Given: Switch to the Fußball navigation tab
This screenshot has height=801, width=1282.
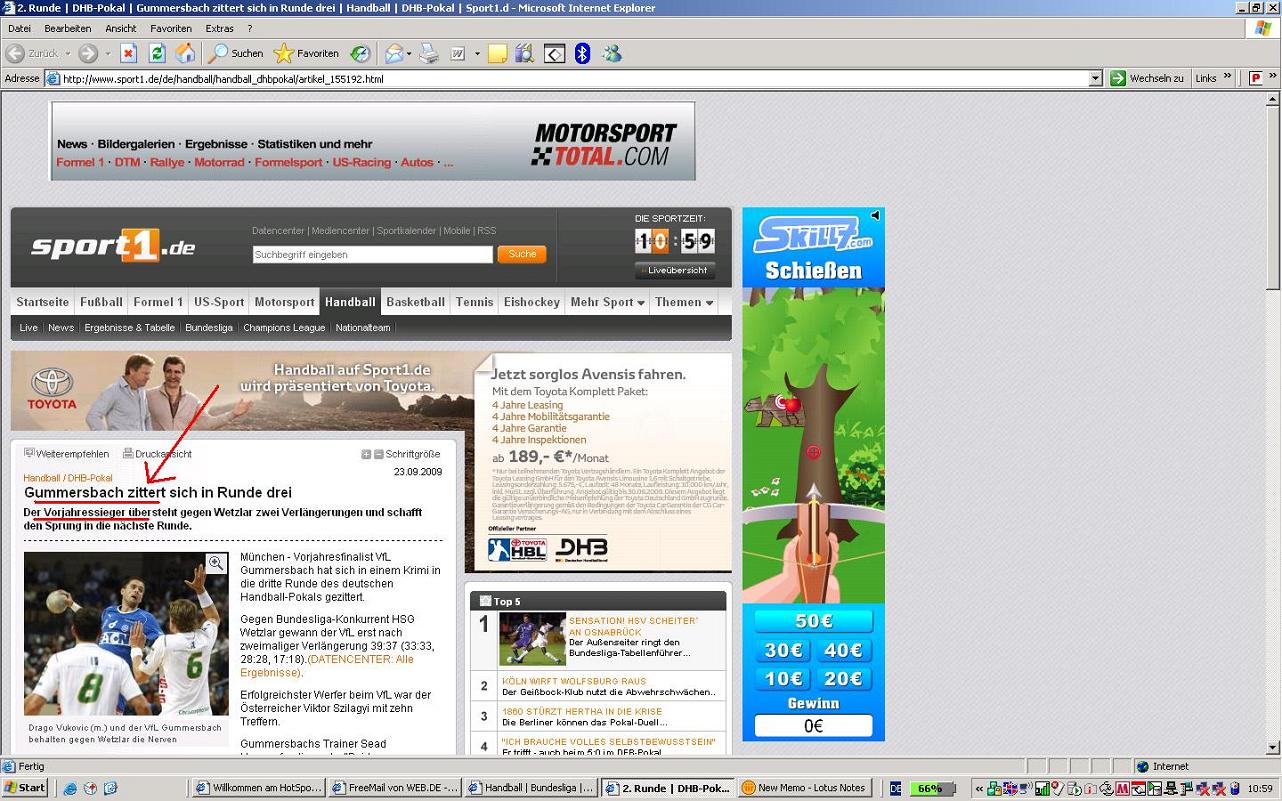Looking at the screenshot, I should pos(101,302).
